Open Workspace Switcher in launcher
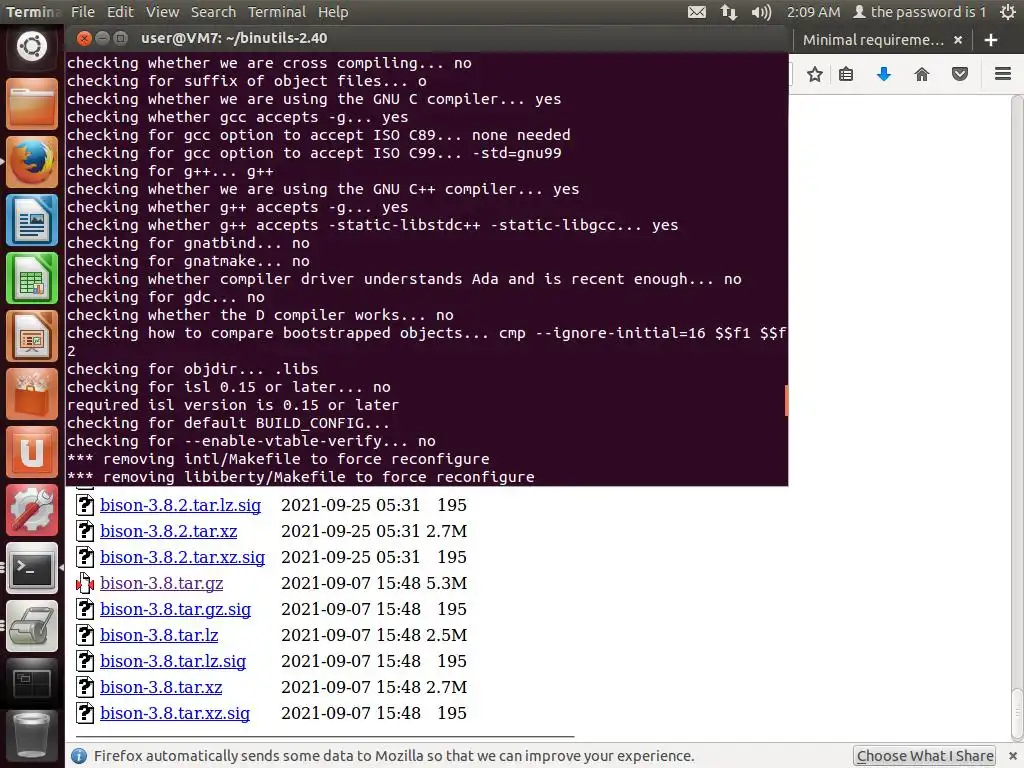Image resolution: width=1024 pixels, height=768 pixels. 31,683
